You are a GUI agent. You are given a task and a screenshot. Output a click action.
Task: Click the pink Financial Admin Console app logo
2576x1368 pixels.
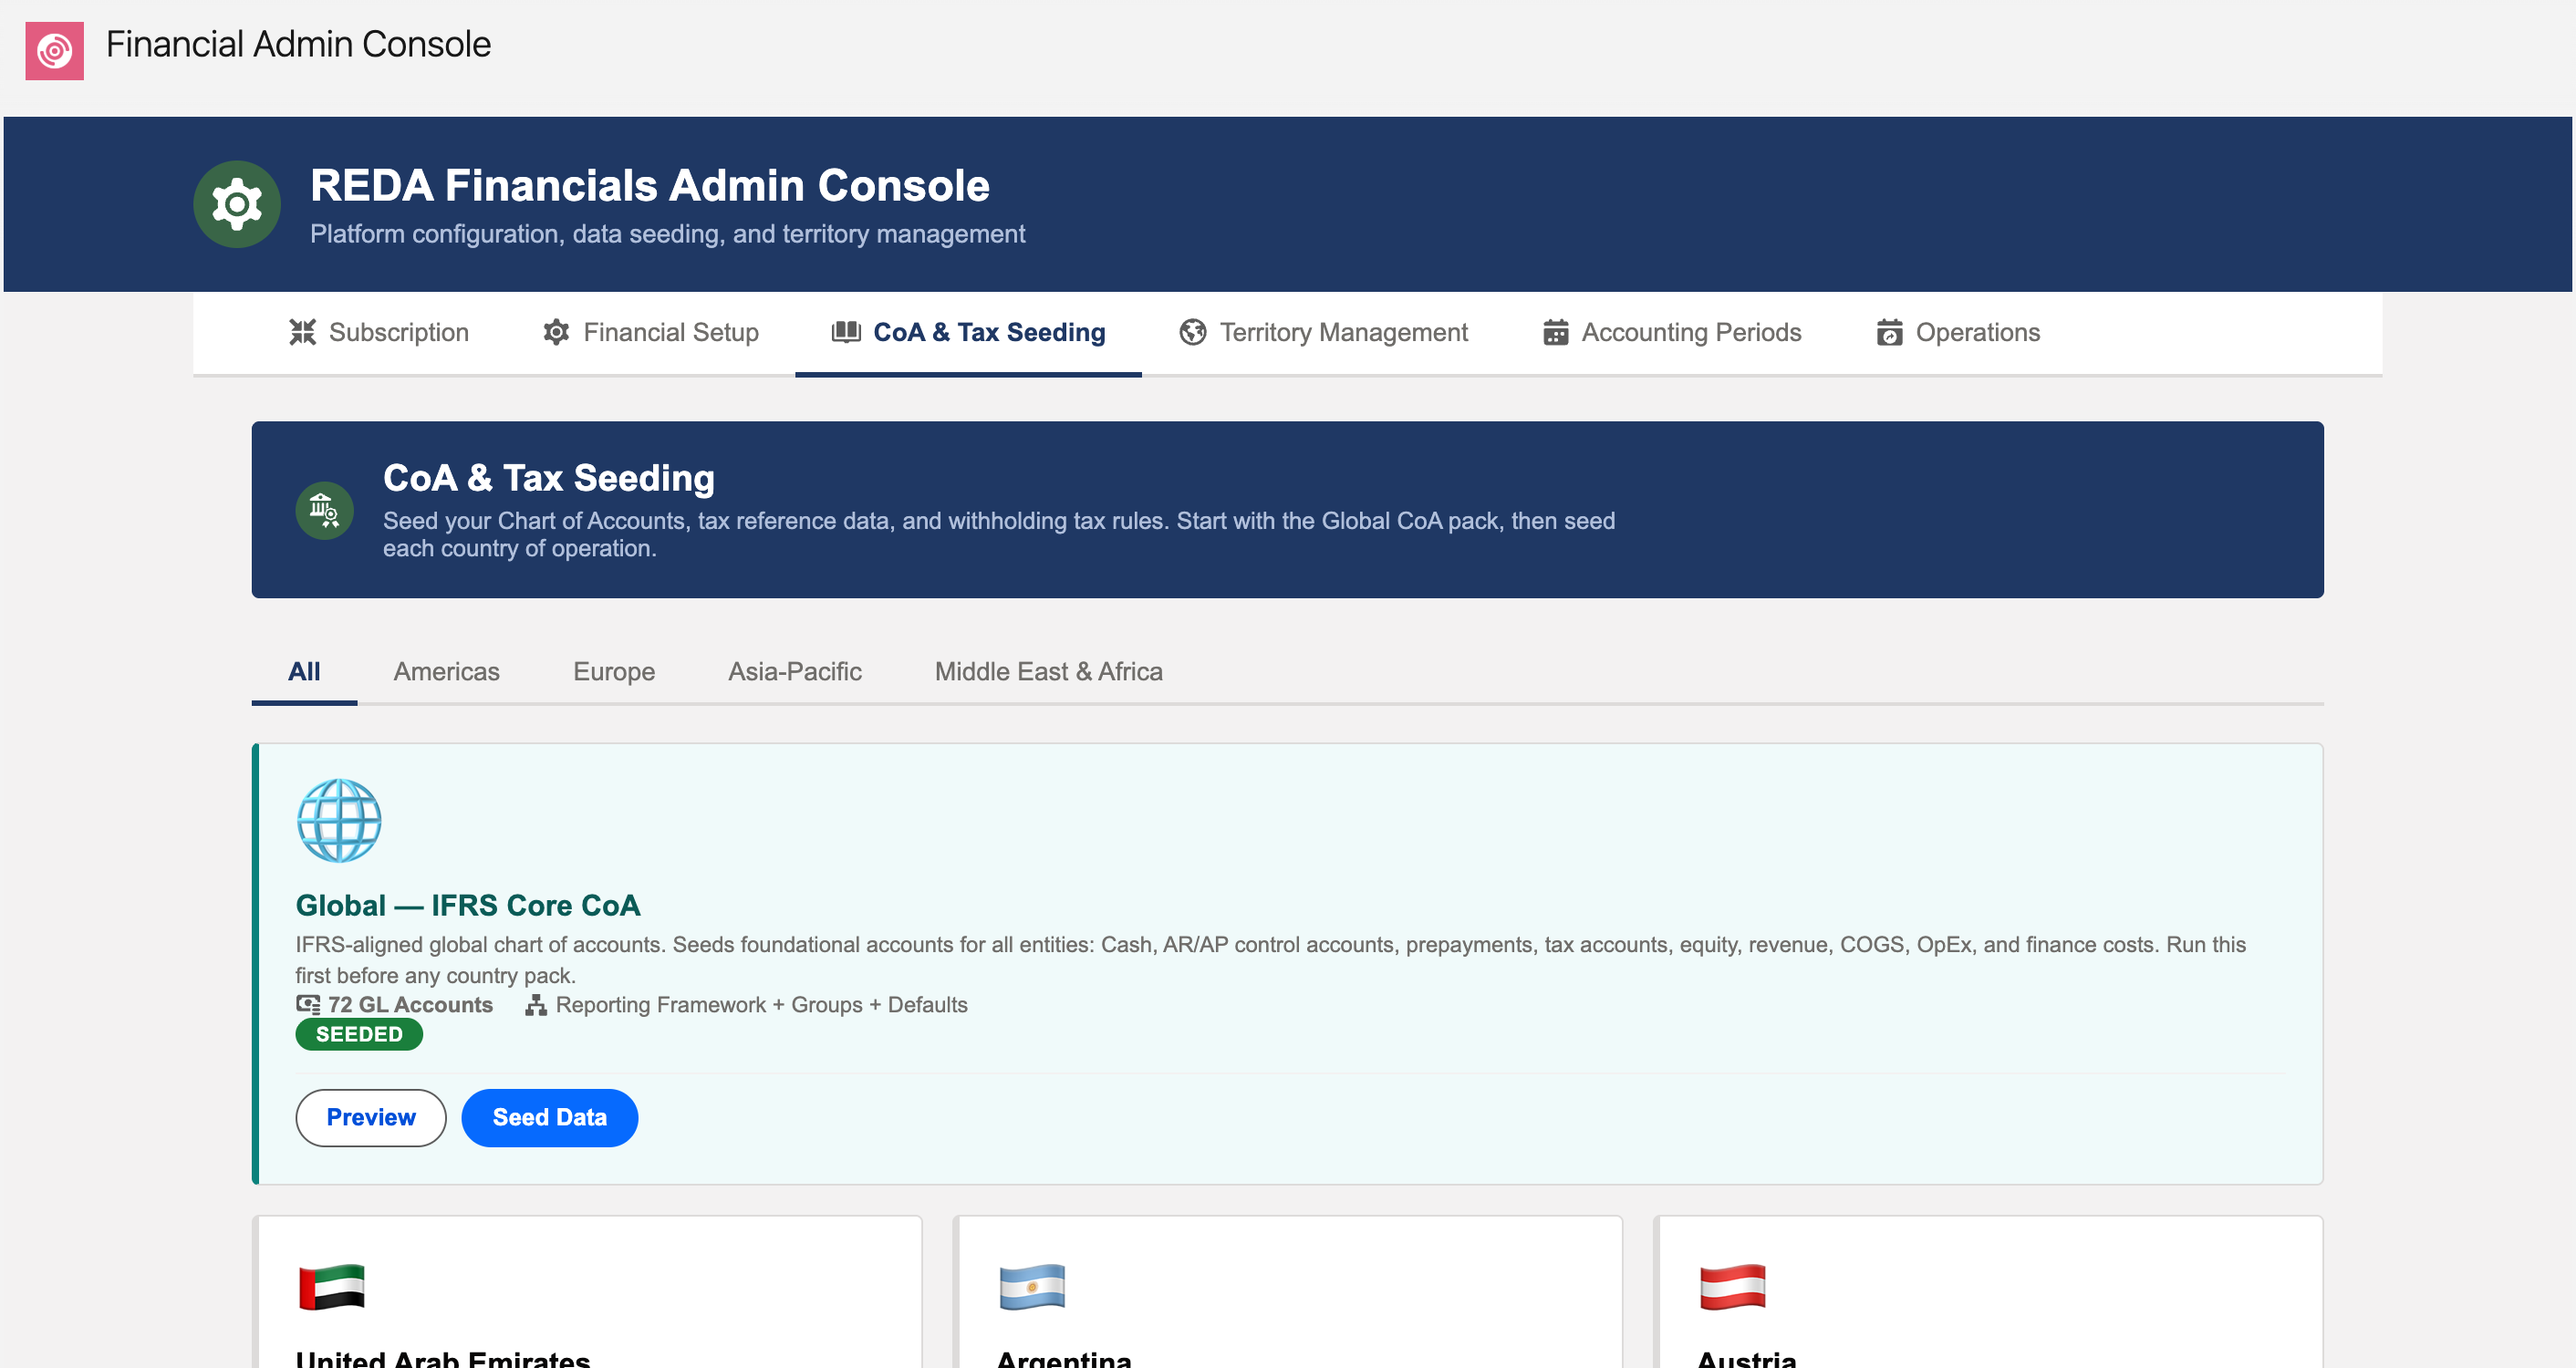(54, 51)
